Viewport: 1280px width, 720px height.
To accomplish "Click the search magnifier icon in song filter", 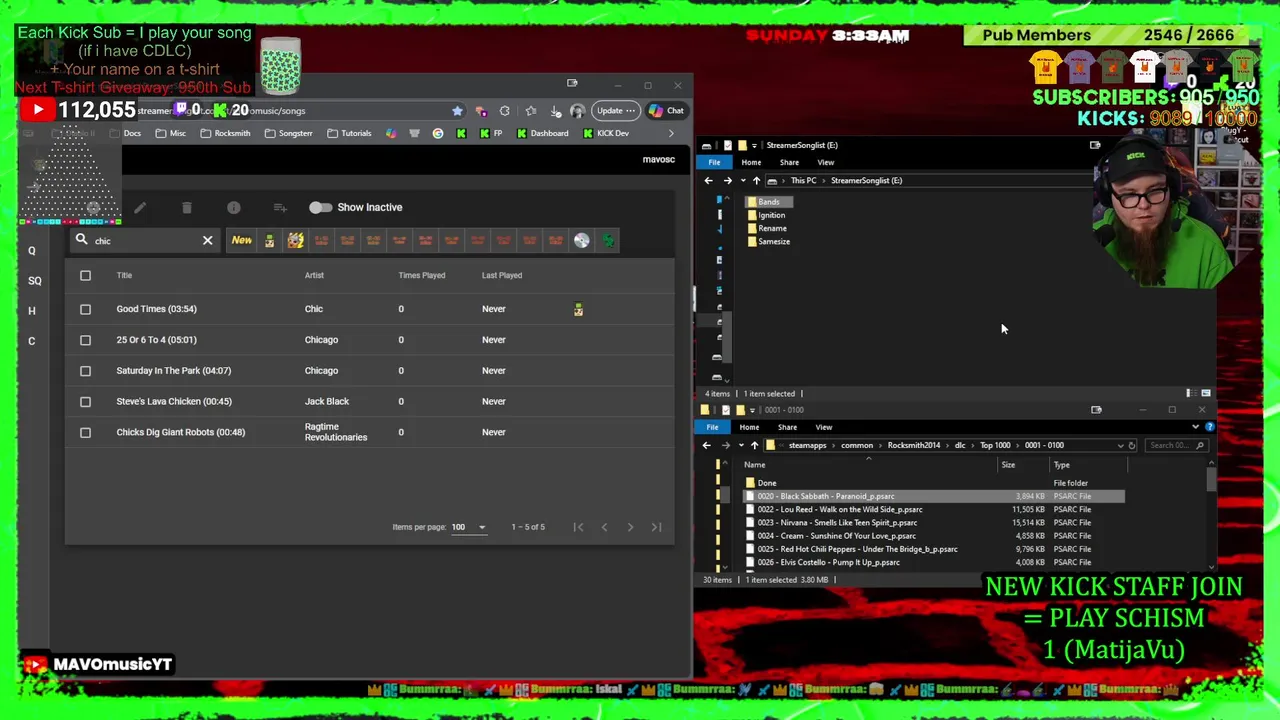I will 81,240.
